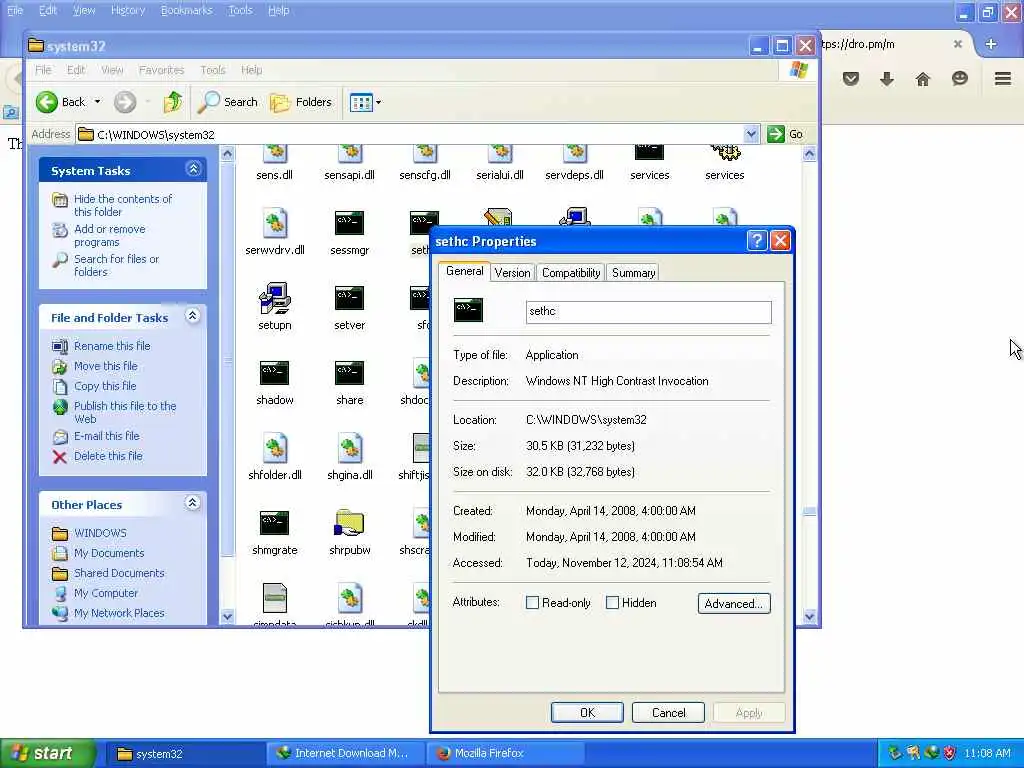The image size is (1024, 768).
Task: Open My Documents in Other Places
Action: pos(108,553)
